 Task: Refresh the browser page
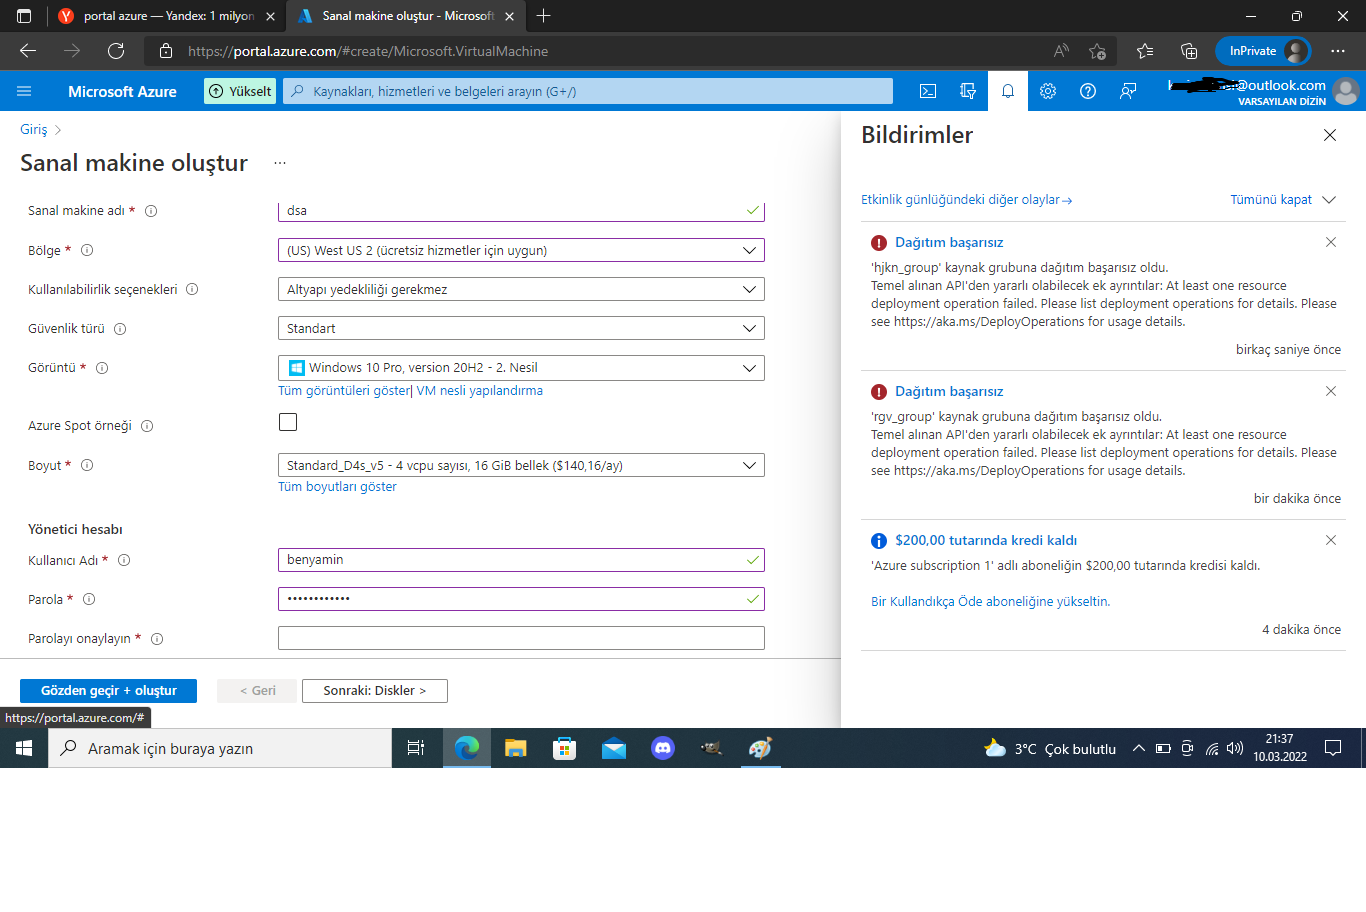[x=116, y=51]
